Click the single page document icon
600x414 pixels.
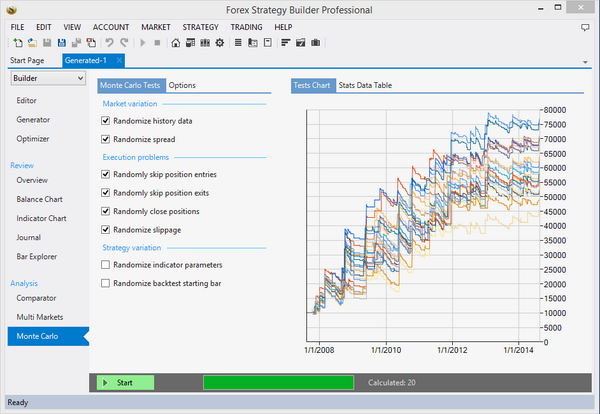coord(267,42)
